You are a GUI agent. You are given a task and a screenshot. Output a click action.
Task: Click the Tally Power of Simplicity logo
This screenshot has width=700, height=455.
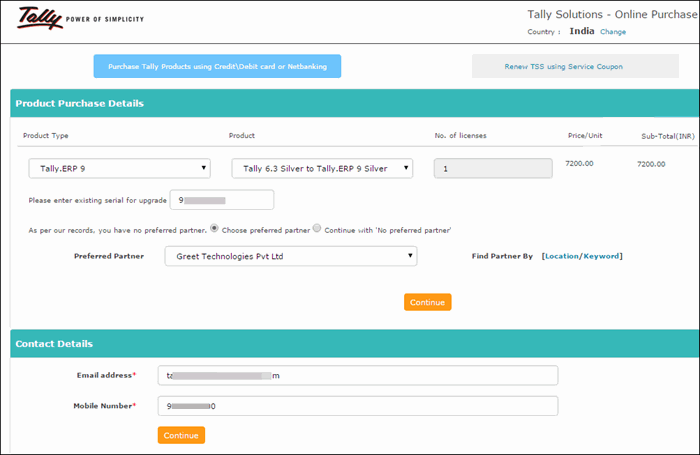81,18
